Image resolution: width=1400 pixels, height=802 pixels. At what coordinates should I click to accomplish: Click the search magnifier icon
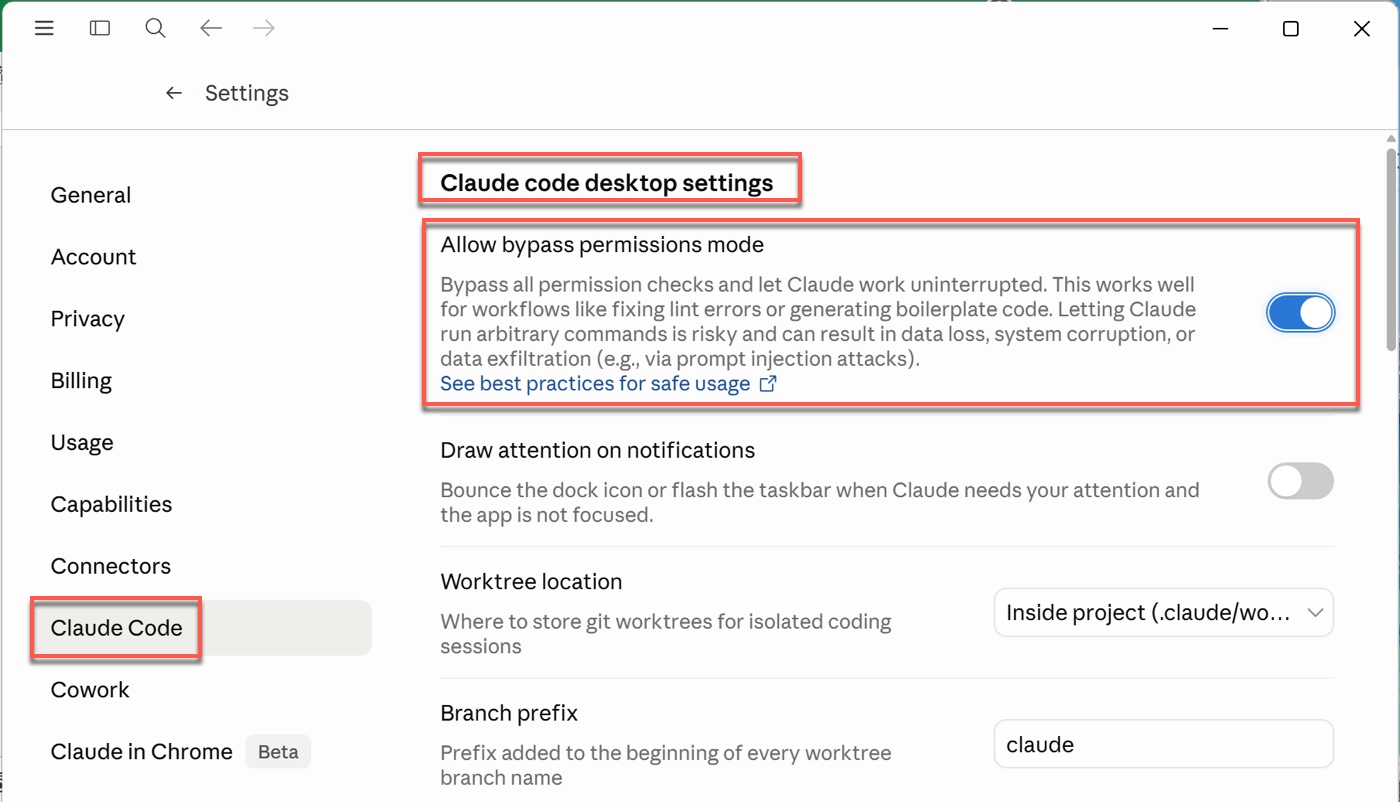click(x=155, y=29)
